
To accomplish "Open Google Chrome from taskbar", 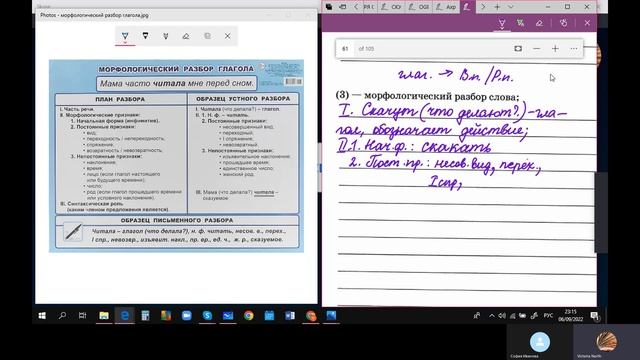I will click(249, 316).
